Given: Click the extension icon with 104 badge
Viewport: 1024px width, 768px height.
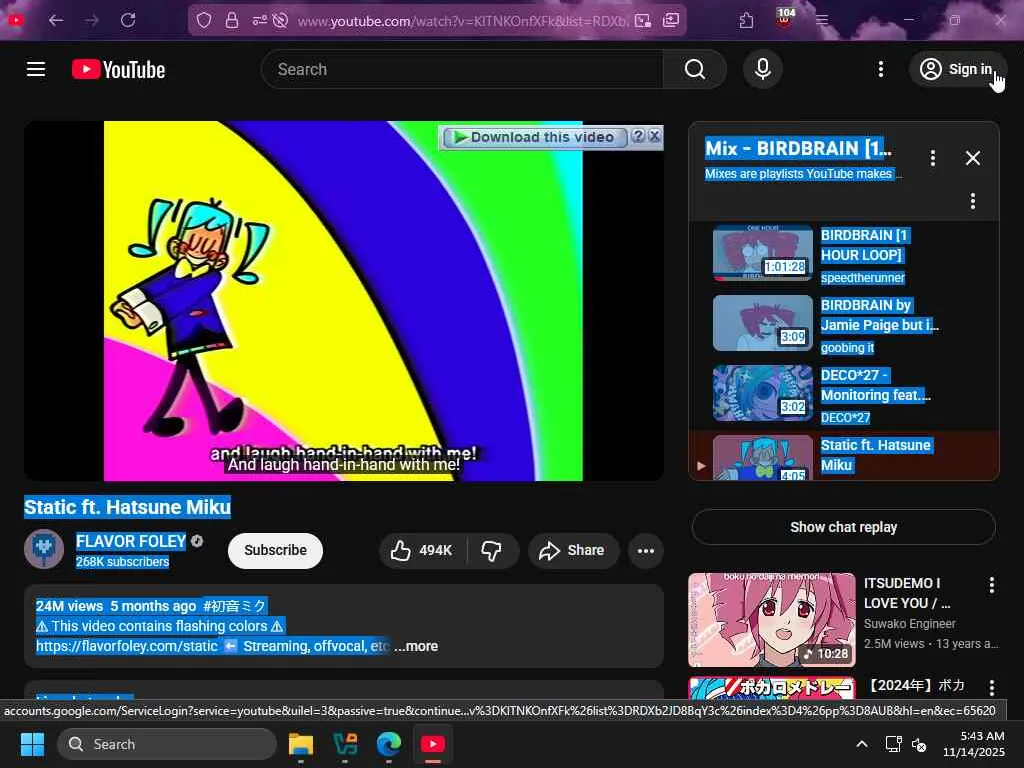Looking at the screenshot, I should pos(785,18).
